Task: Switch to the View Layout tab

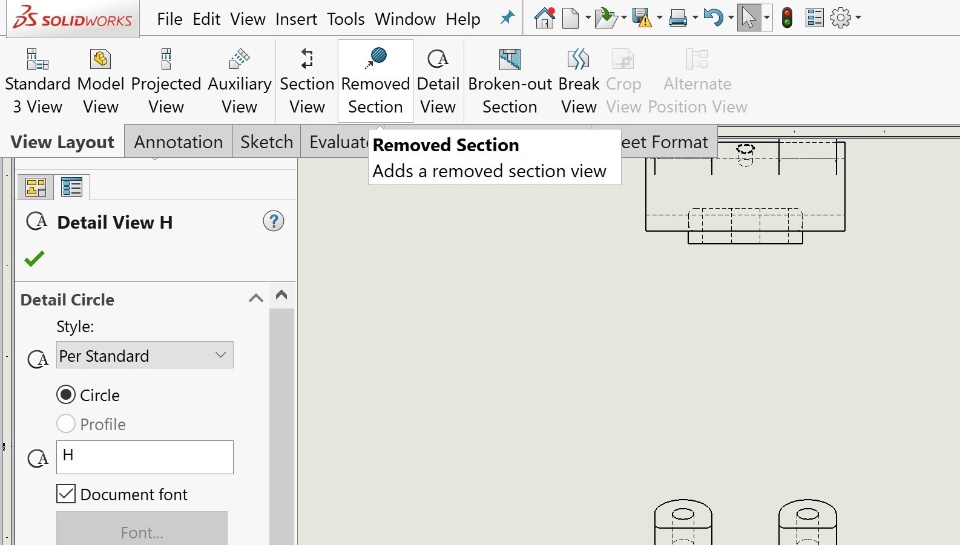Action: pyautogui.click(x=62, y=141)
